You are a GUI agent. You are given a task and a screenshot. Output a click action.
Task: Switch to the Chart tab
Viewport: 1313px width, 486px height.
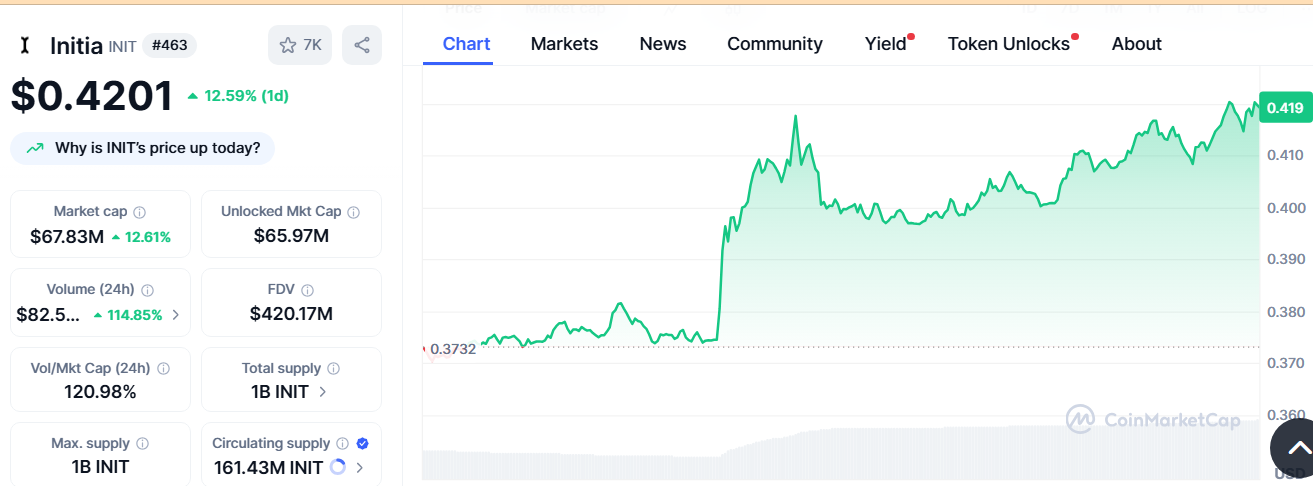466,44
